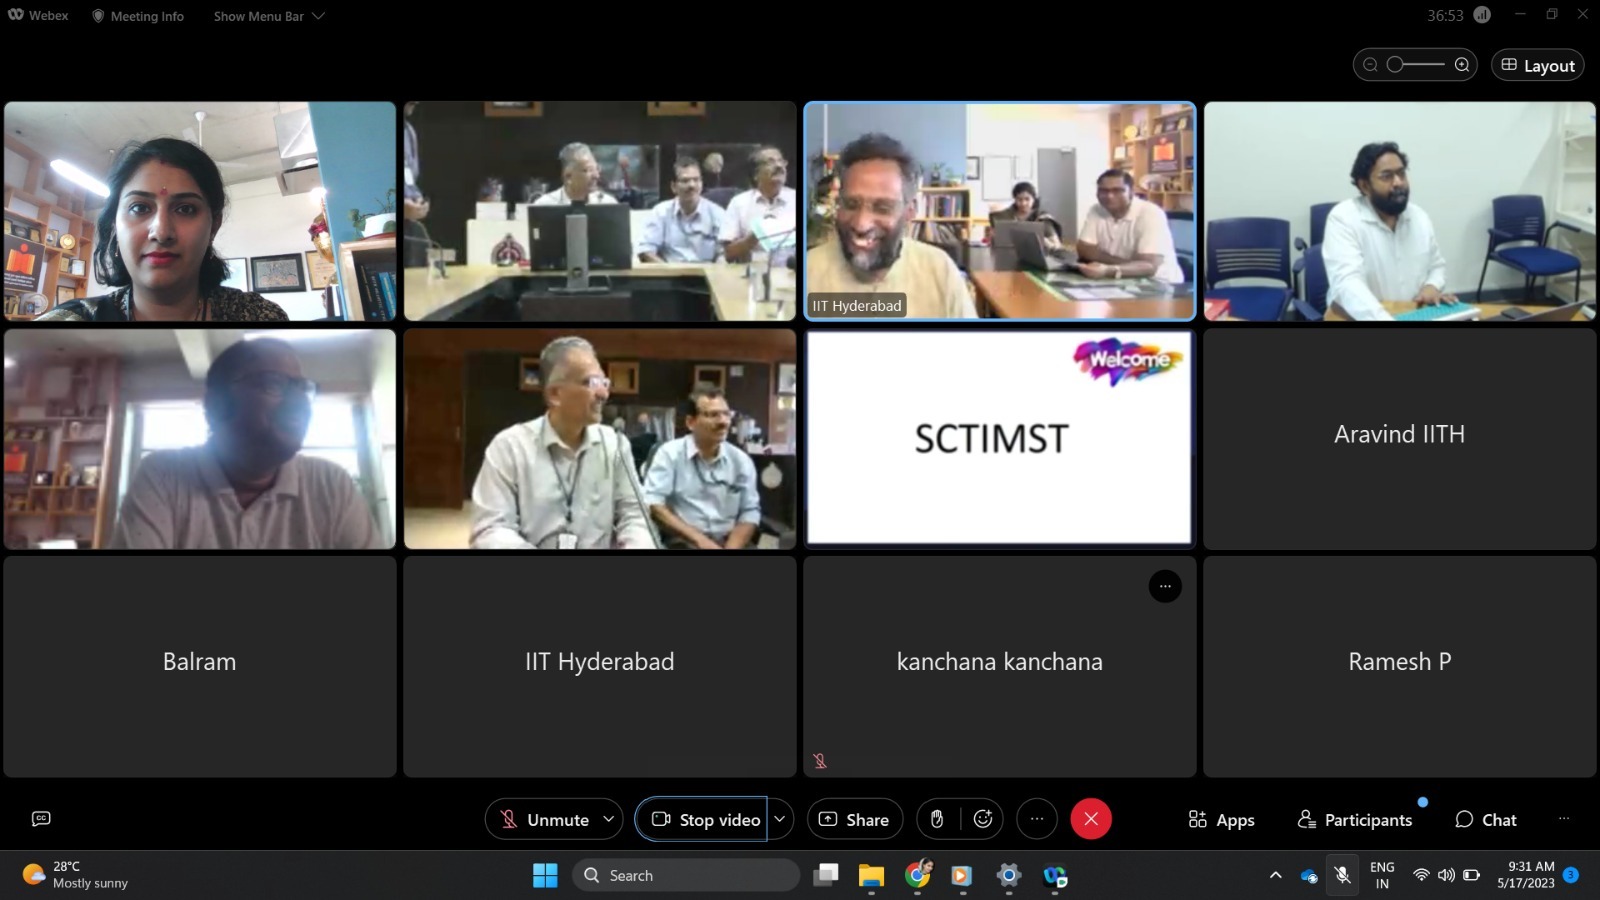Open Settings gear on taskbar
Viewport: 1600px width, 900px height.
(1009, 876)
